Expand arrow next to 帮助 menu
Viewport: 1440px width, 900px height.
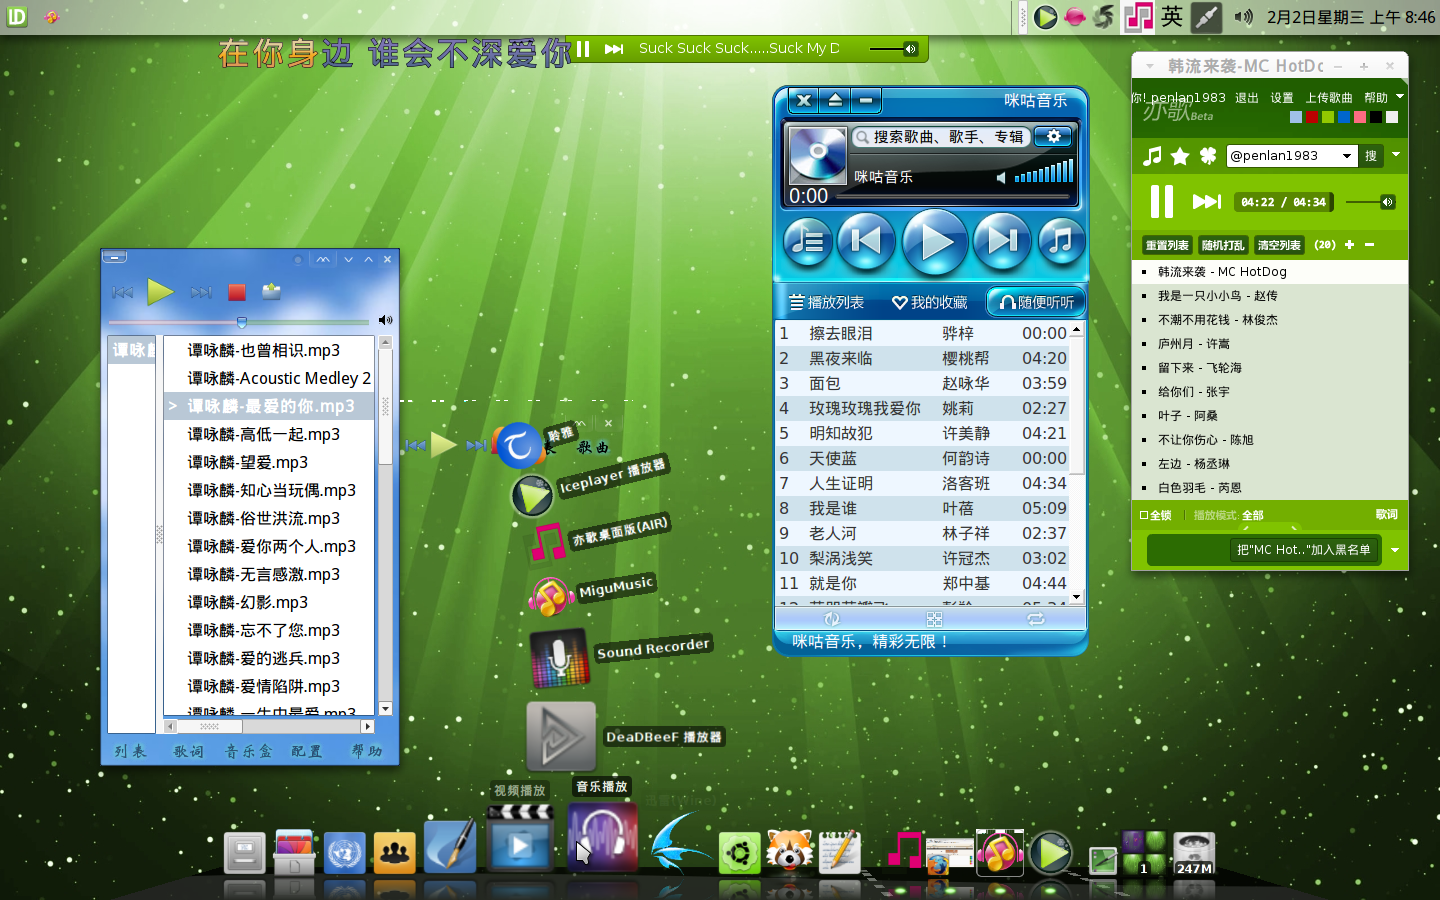pos(1400,97)
